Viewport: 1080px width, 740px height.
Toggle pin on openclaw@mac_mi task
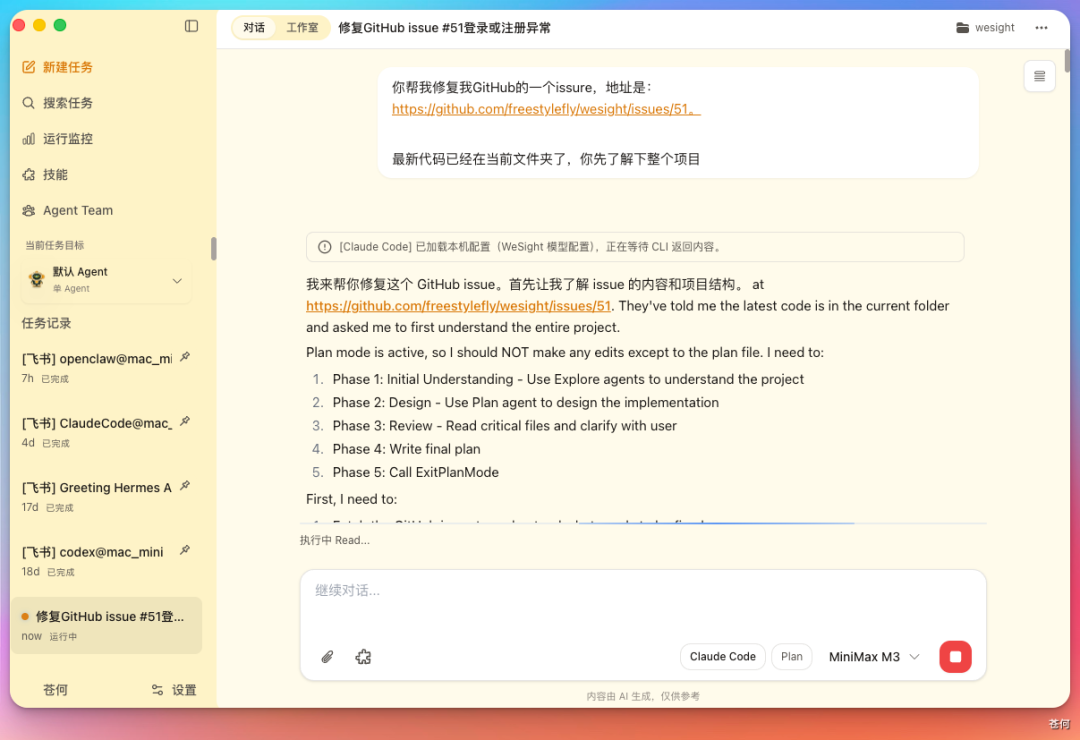185,357
